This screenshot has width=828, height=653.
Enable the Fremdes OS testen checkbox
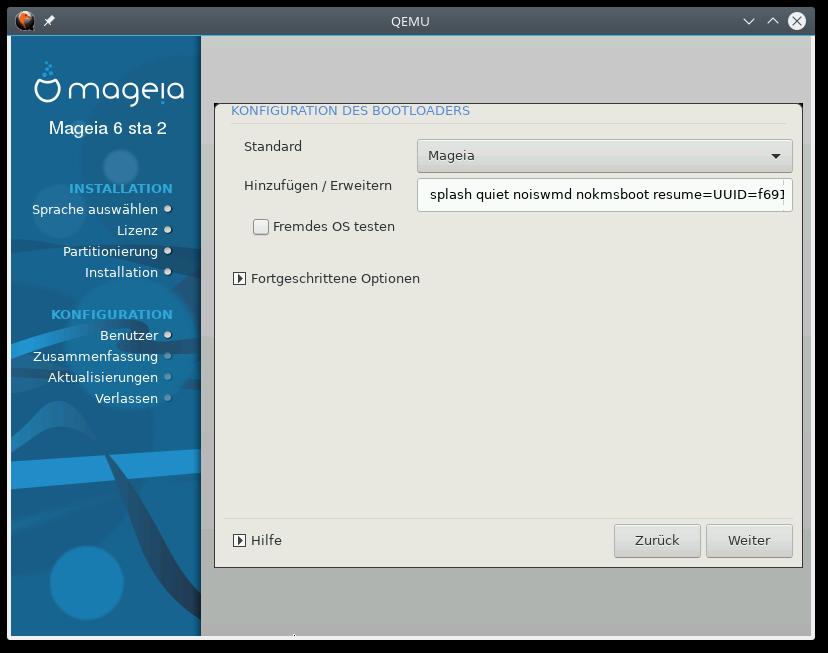click(x=261, y=227)
